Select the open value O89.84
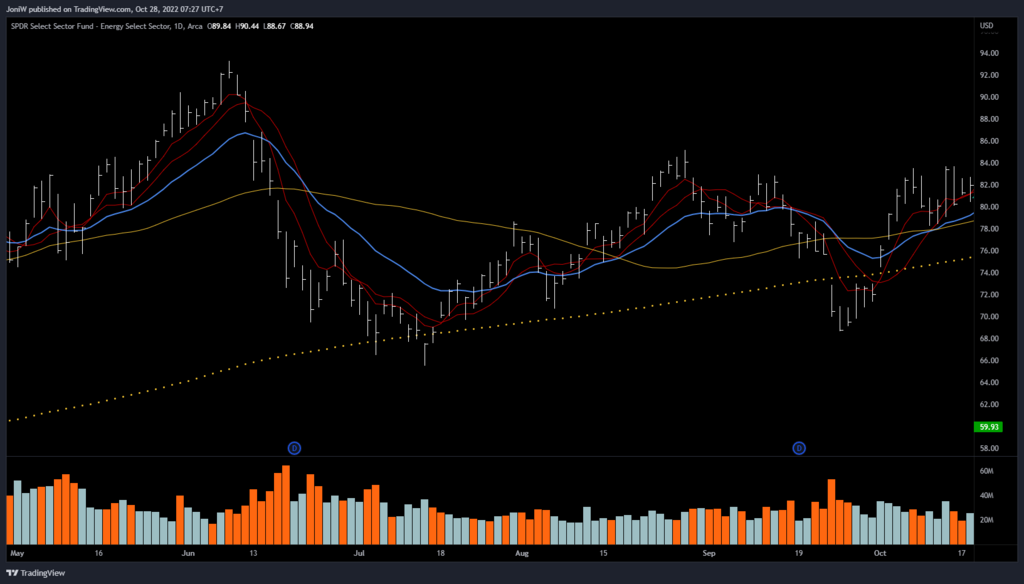1024x584 pixels. [x=220, y=26]
